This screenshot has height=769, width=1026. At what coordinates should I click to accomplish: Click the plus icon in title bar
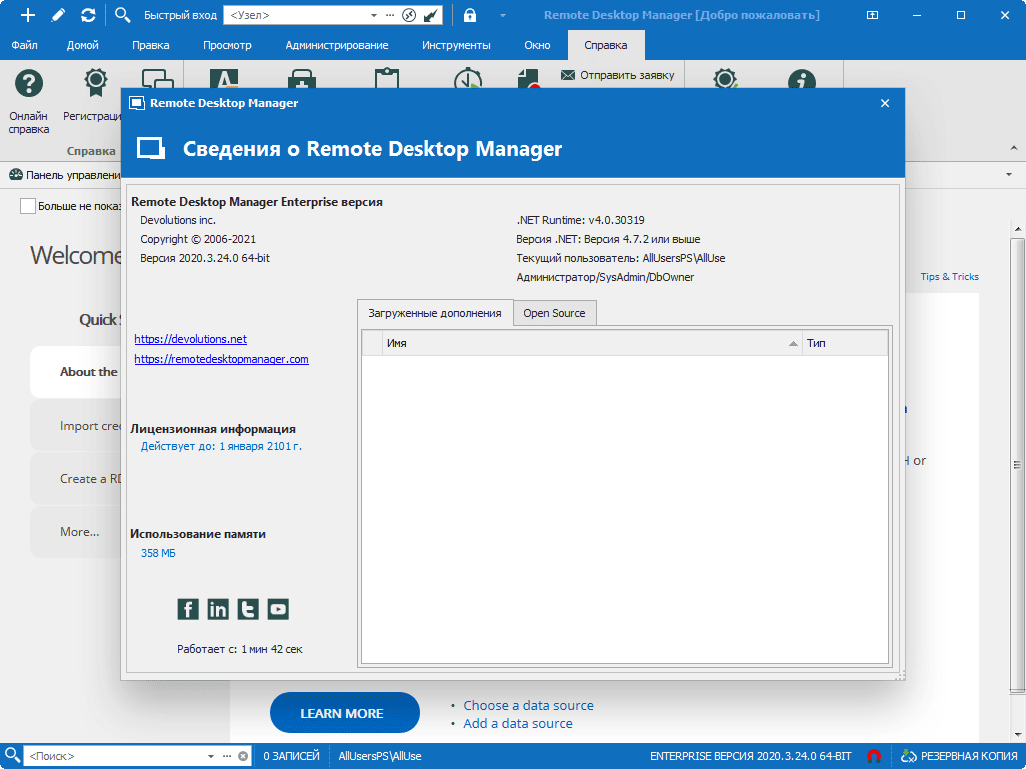27,14
